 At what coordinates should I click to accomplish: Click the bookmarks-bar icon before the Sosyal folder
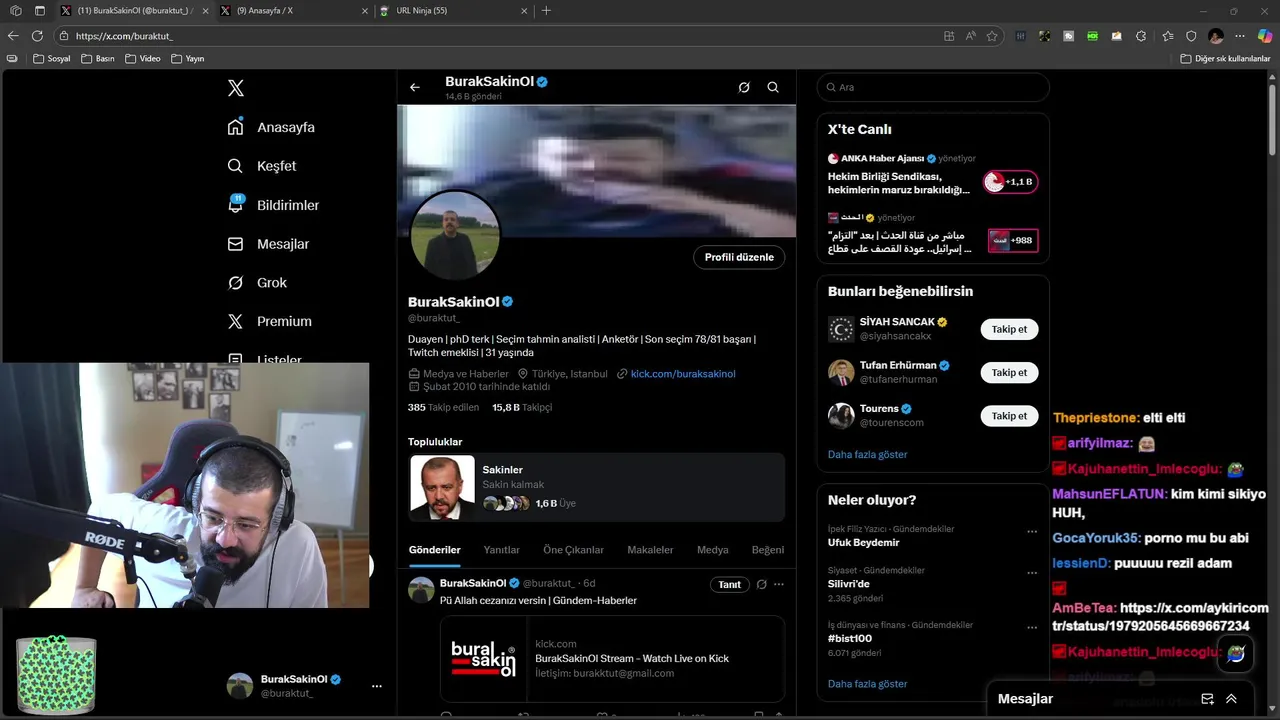point(12,59)
